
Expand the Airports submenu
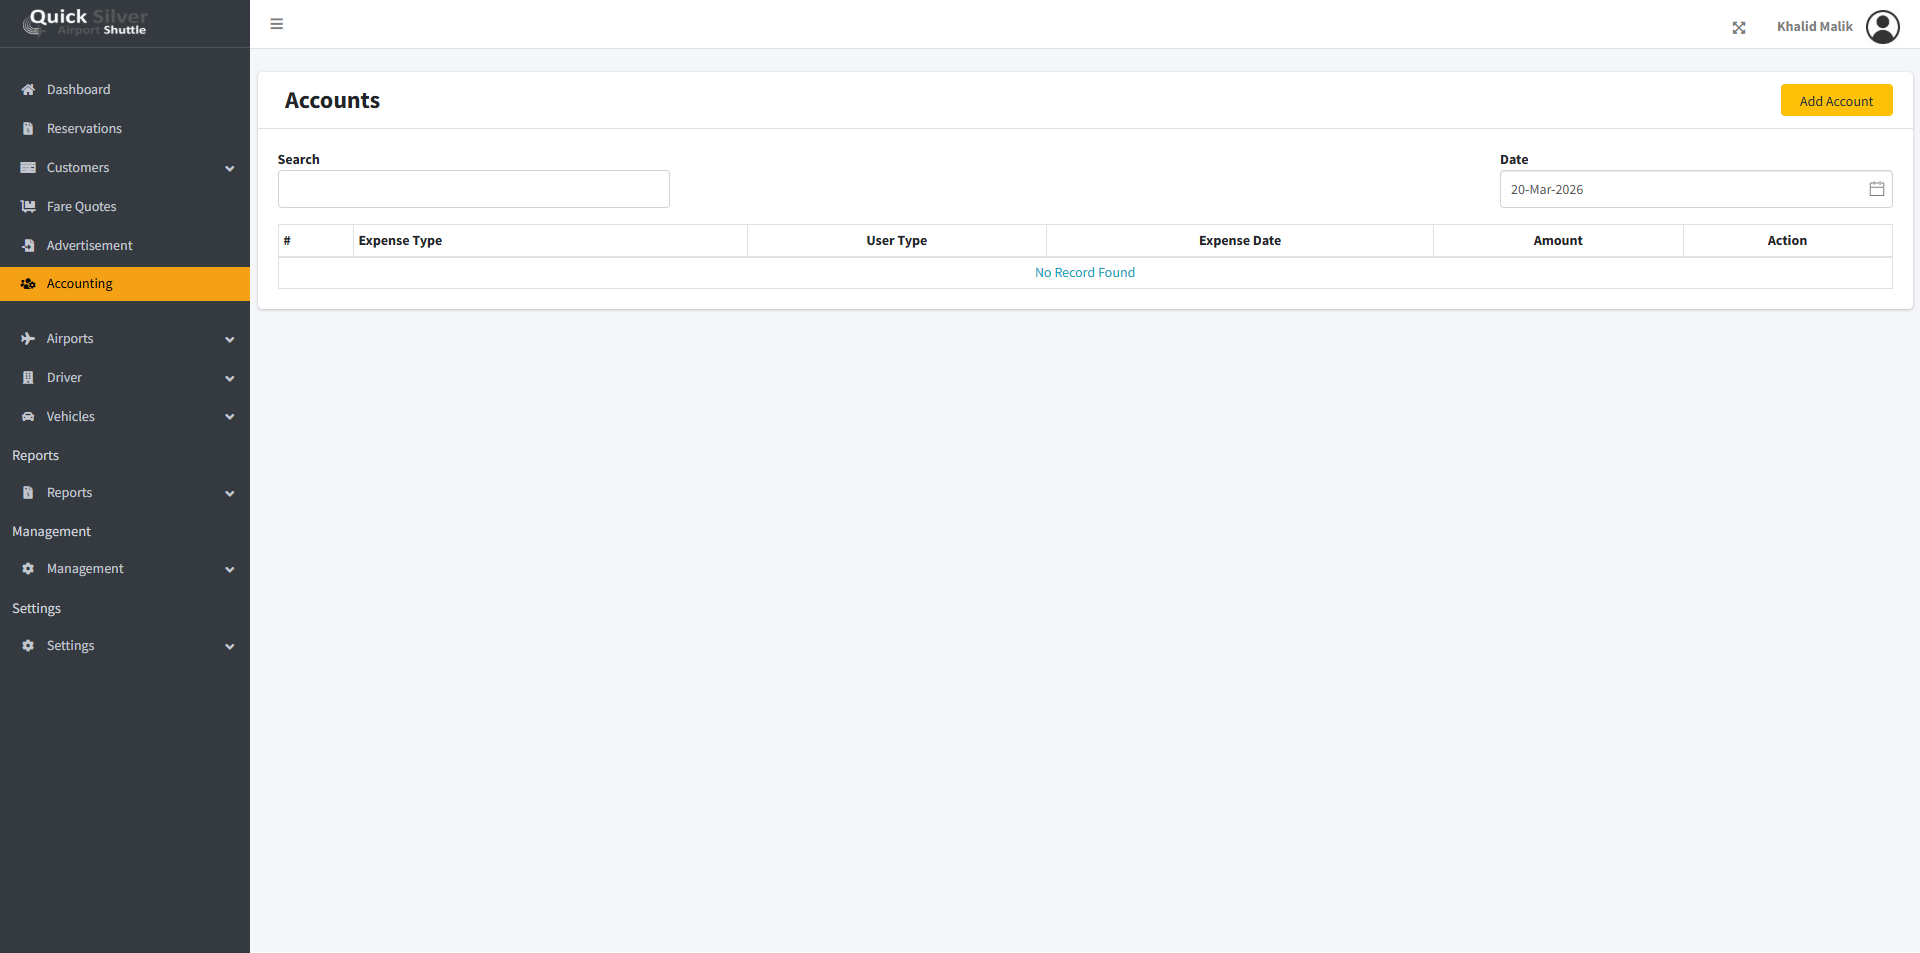[x=229, y=340]
